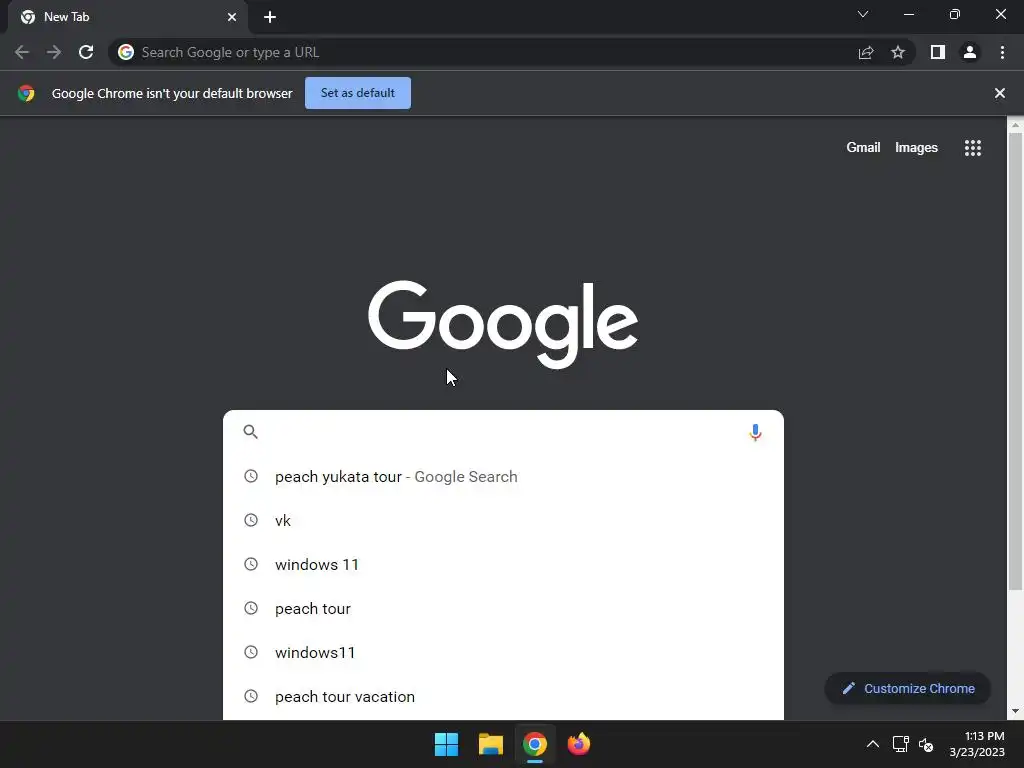Image resolution: width=1024 pixels, height=768 pixels.
Task: Close the New Tab tab
Action: tap(232, 17)
